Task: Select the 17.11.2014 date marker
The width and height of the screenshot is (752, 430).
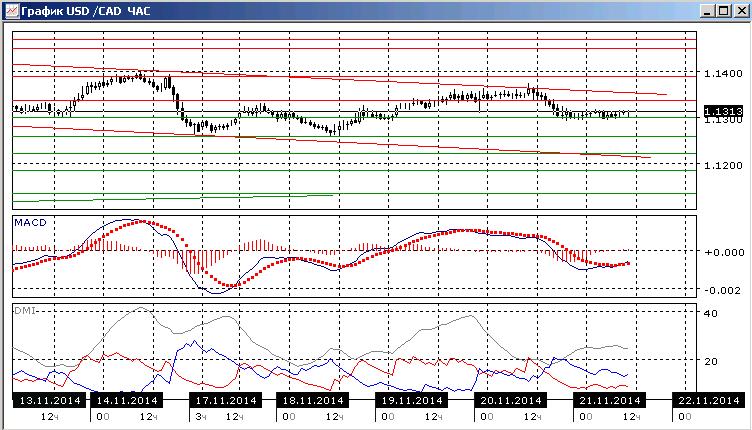Action: click(226, 400)
